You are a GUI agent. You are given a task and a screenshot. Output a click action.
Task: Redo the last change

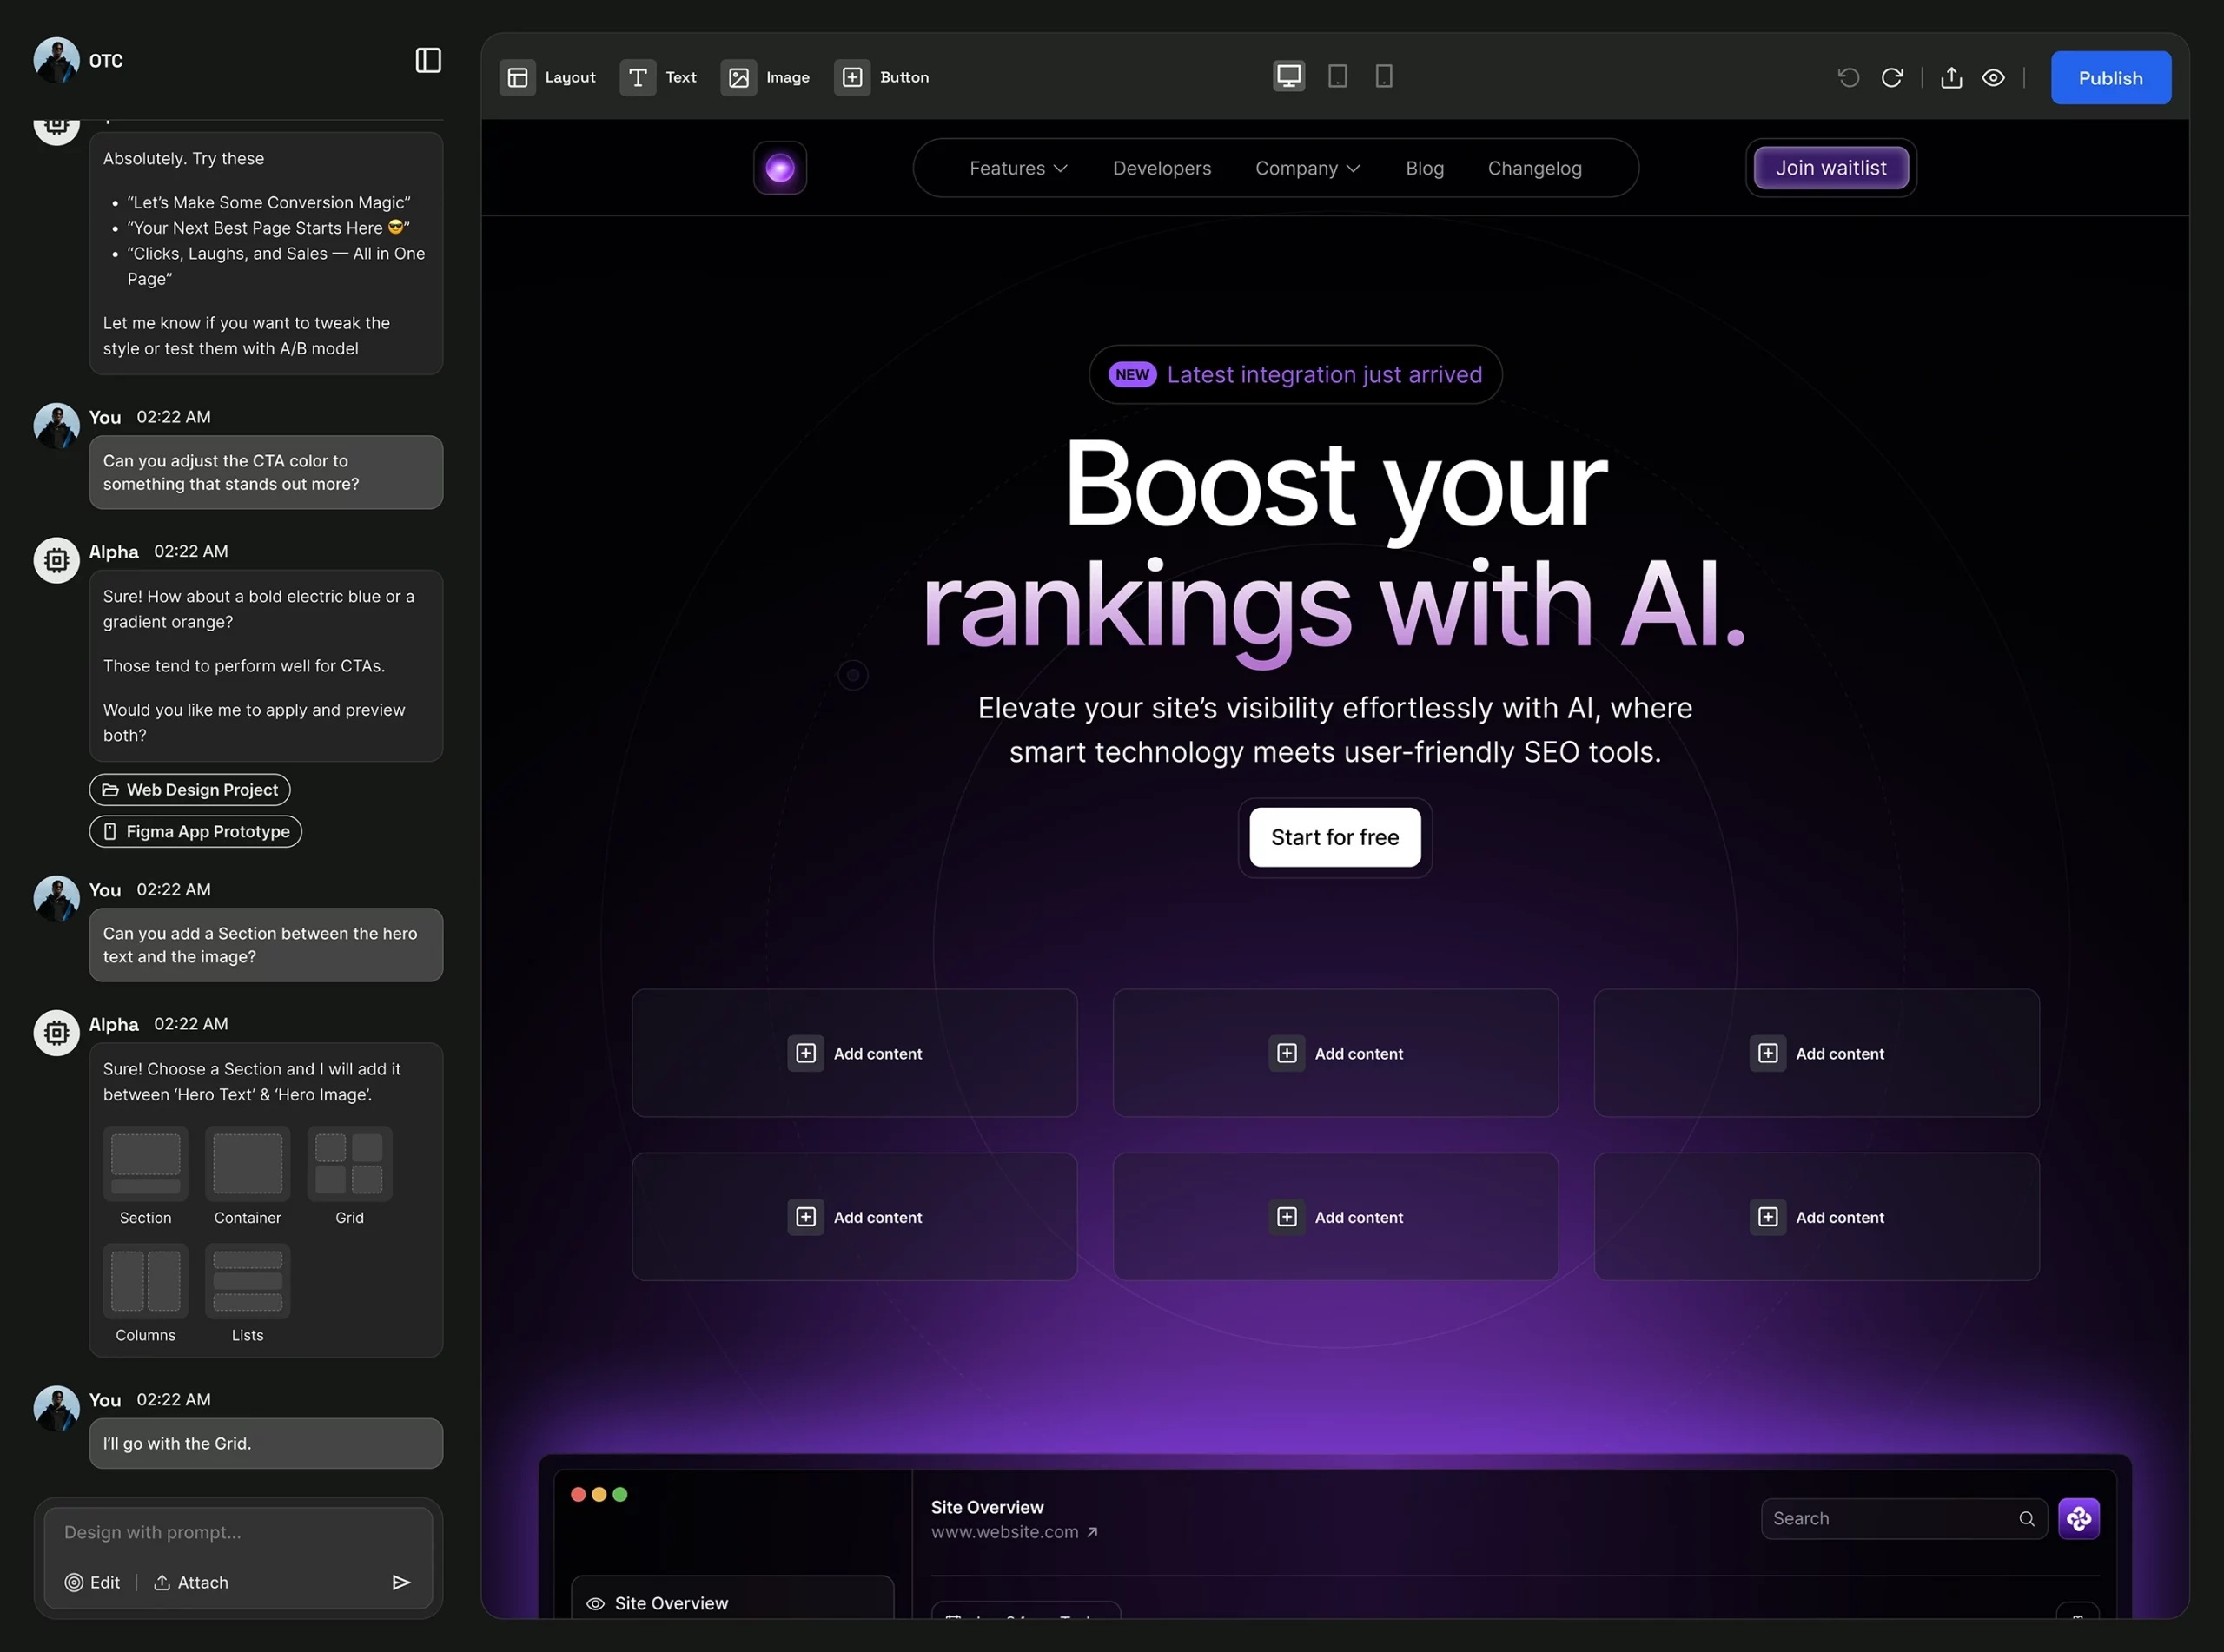[1892, 77]
